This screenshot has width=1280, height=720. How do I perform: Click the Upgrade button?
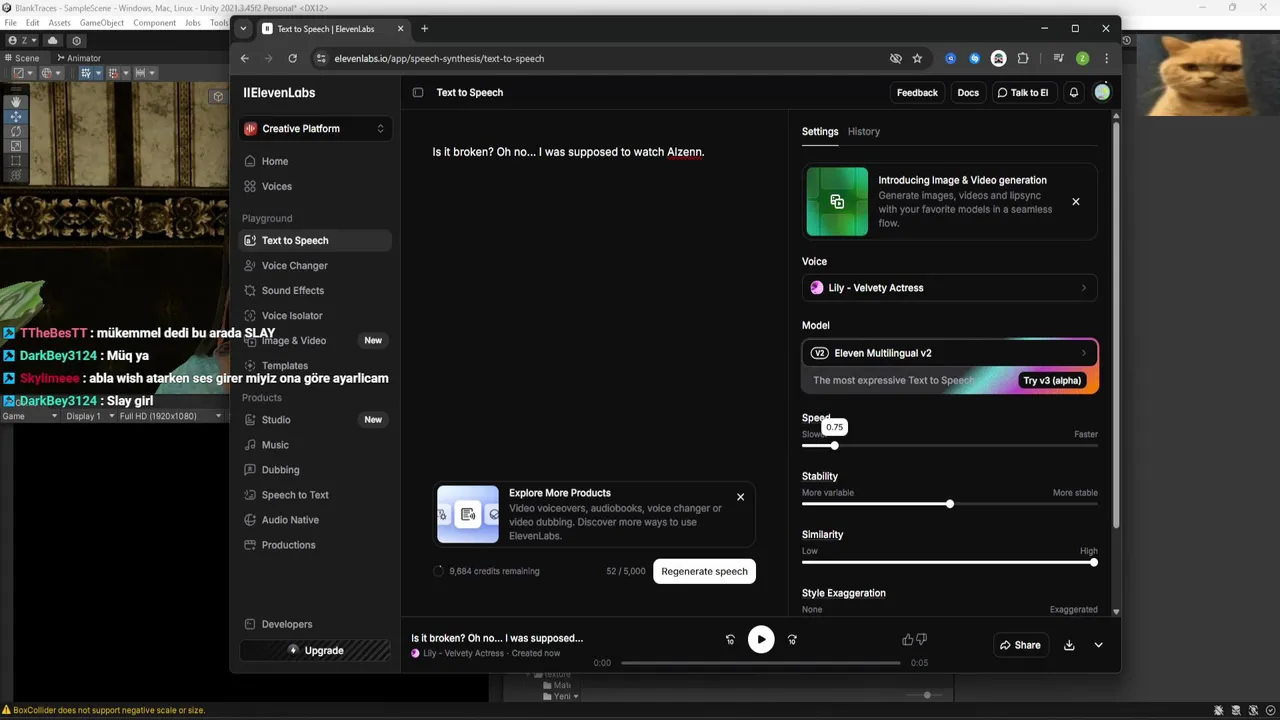(x=315, y=650)
